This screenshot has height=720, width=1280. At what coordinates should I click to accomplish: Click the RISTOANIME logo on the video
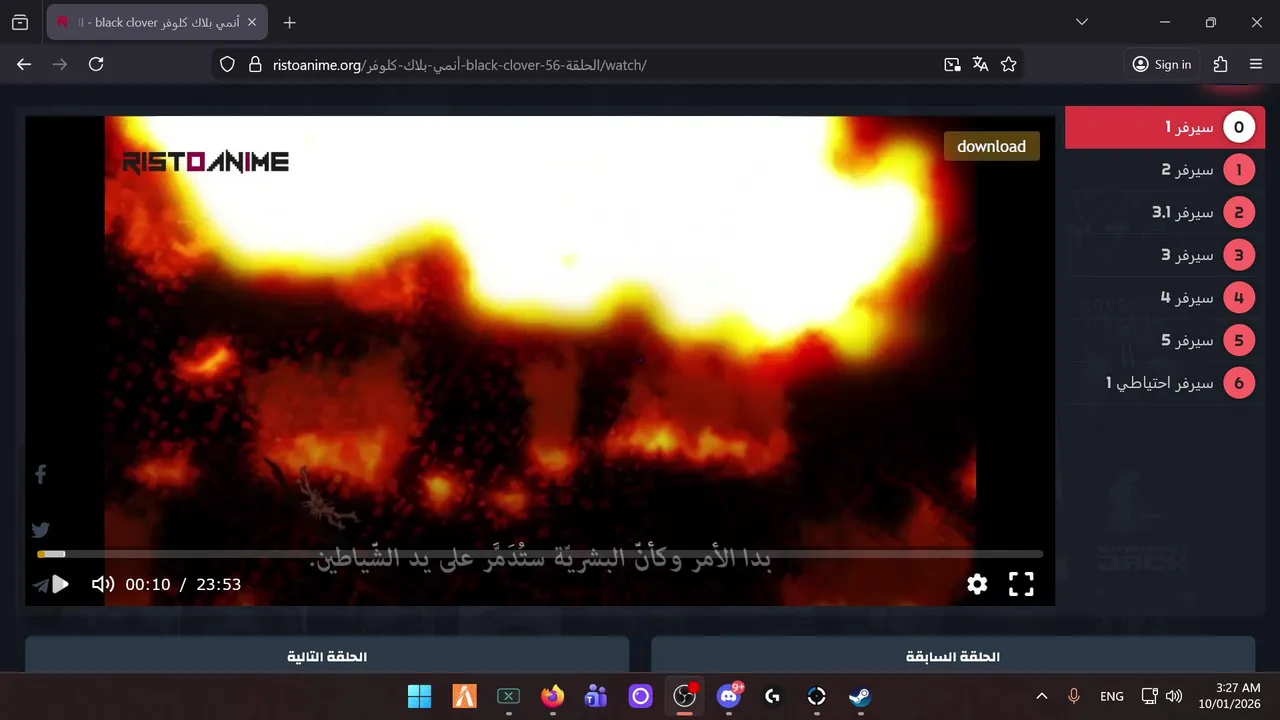(x=206, y=162)
